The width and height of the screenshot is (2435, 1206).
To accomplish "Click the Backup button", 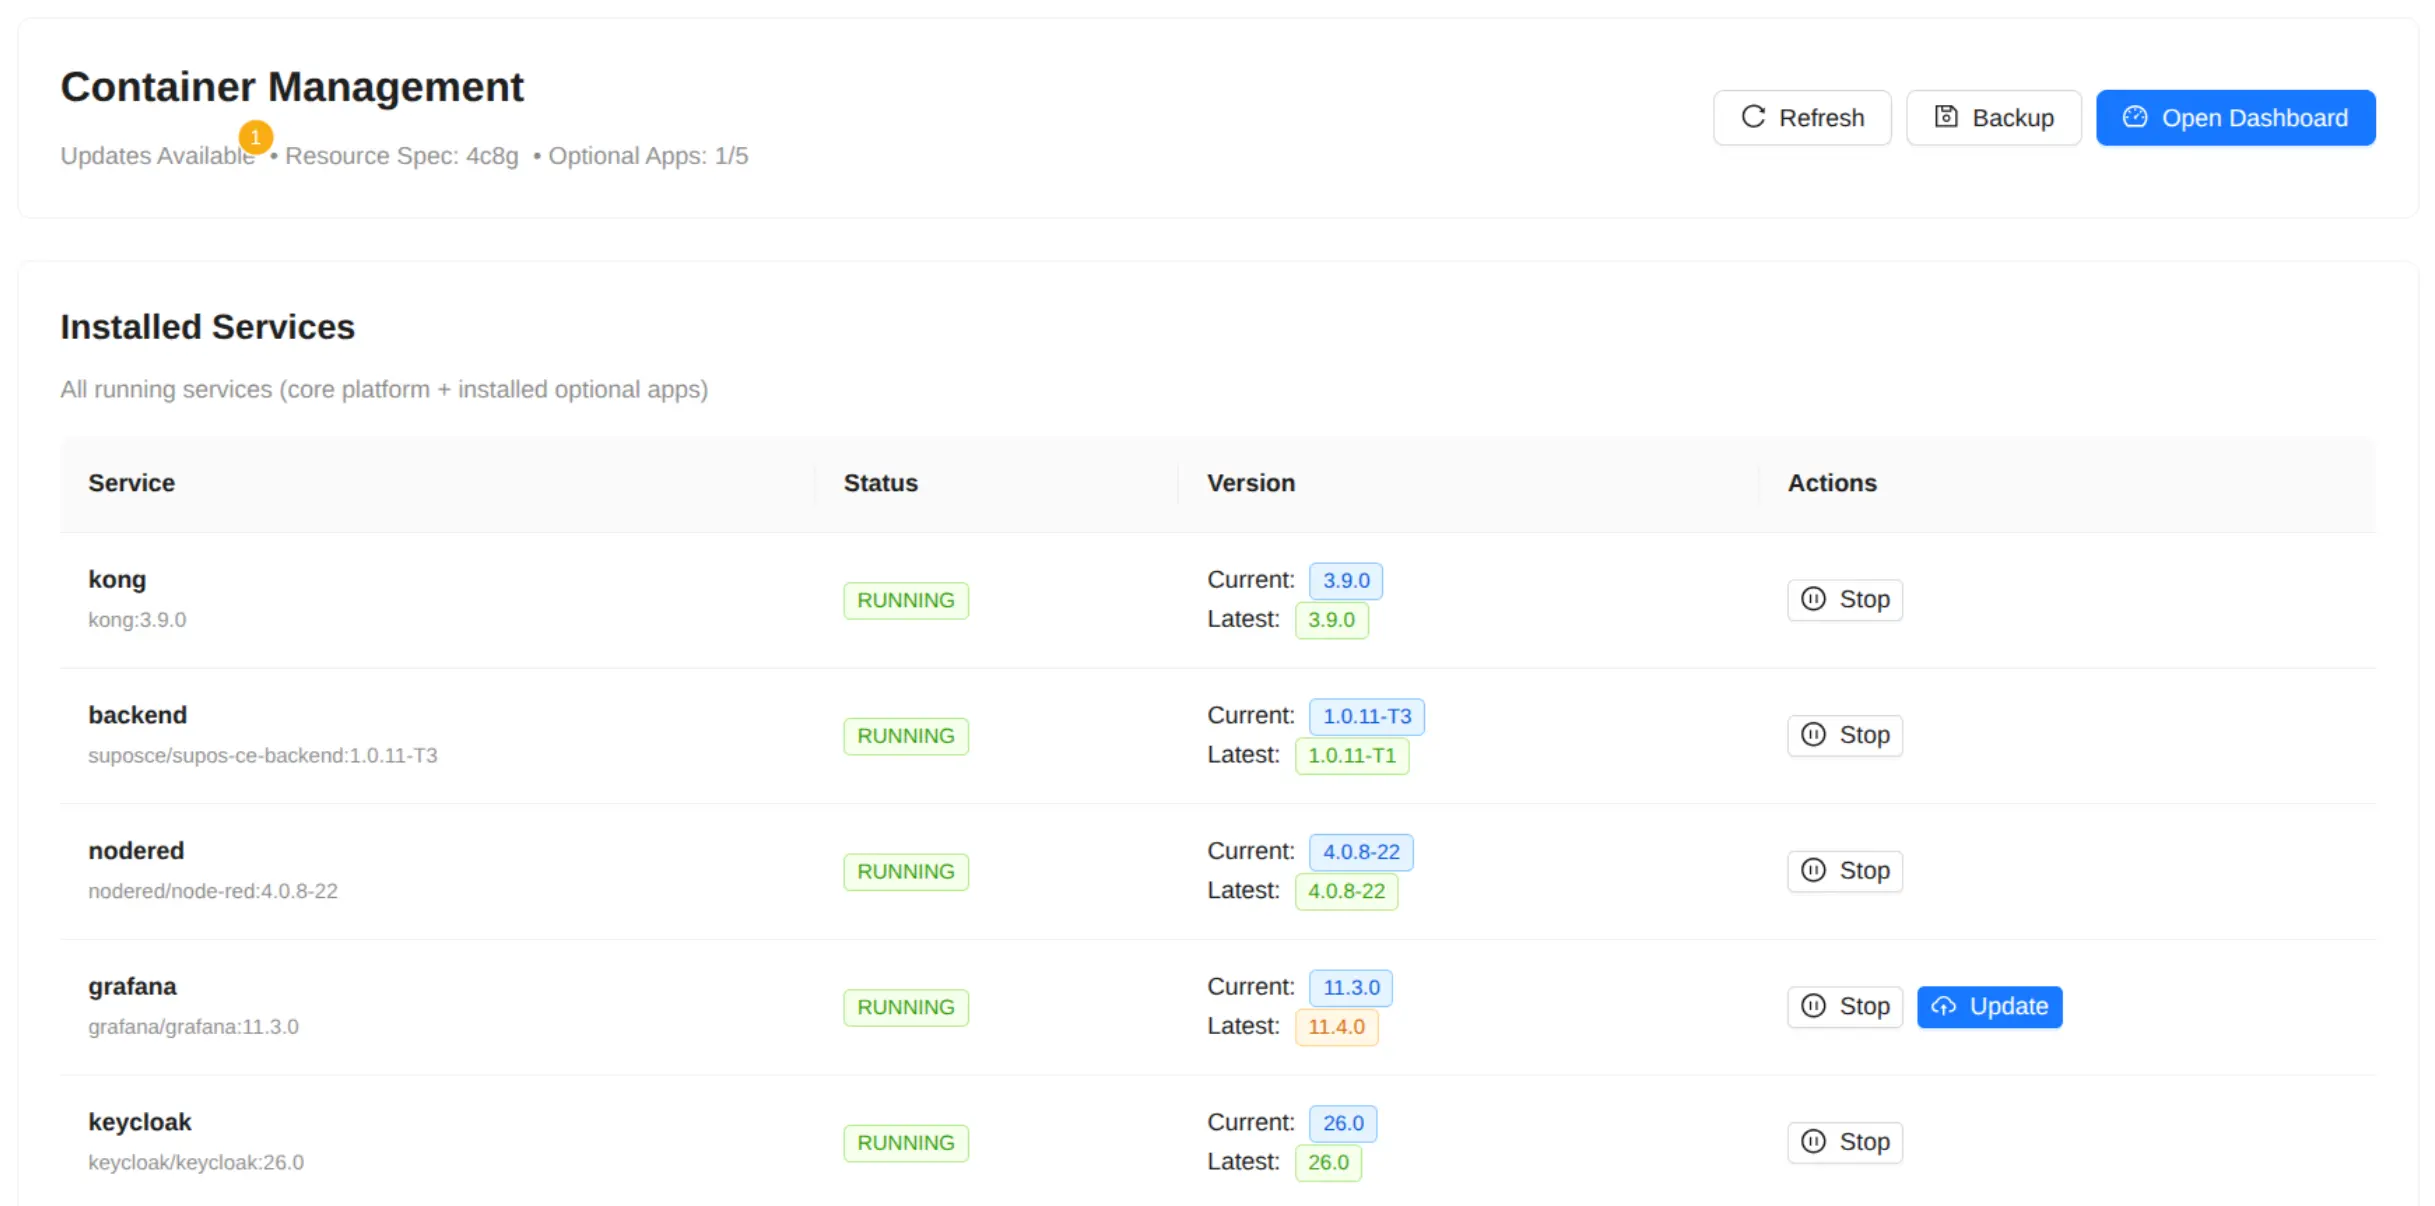I will tap(1992, 118).
